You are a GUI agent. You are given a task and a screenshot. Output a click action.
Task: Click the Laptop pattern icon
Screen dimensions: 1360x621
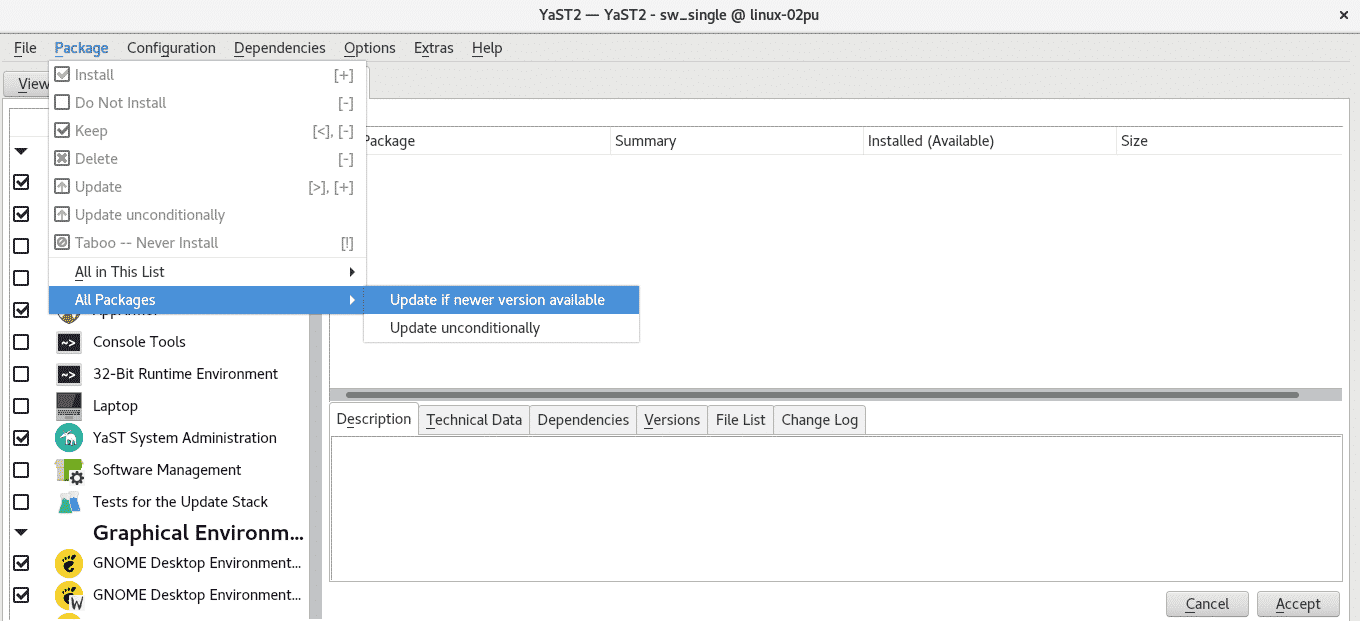(69, 406)
